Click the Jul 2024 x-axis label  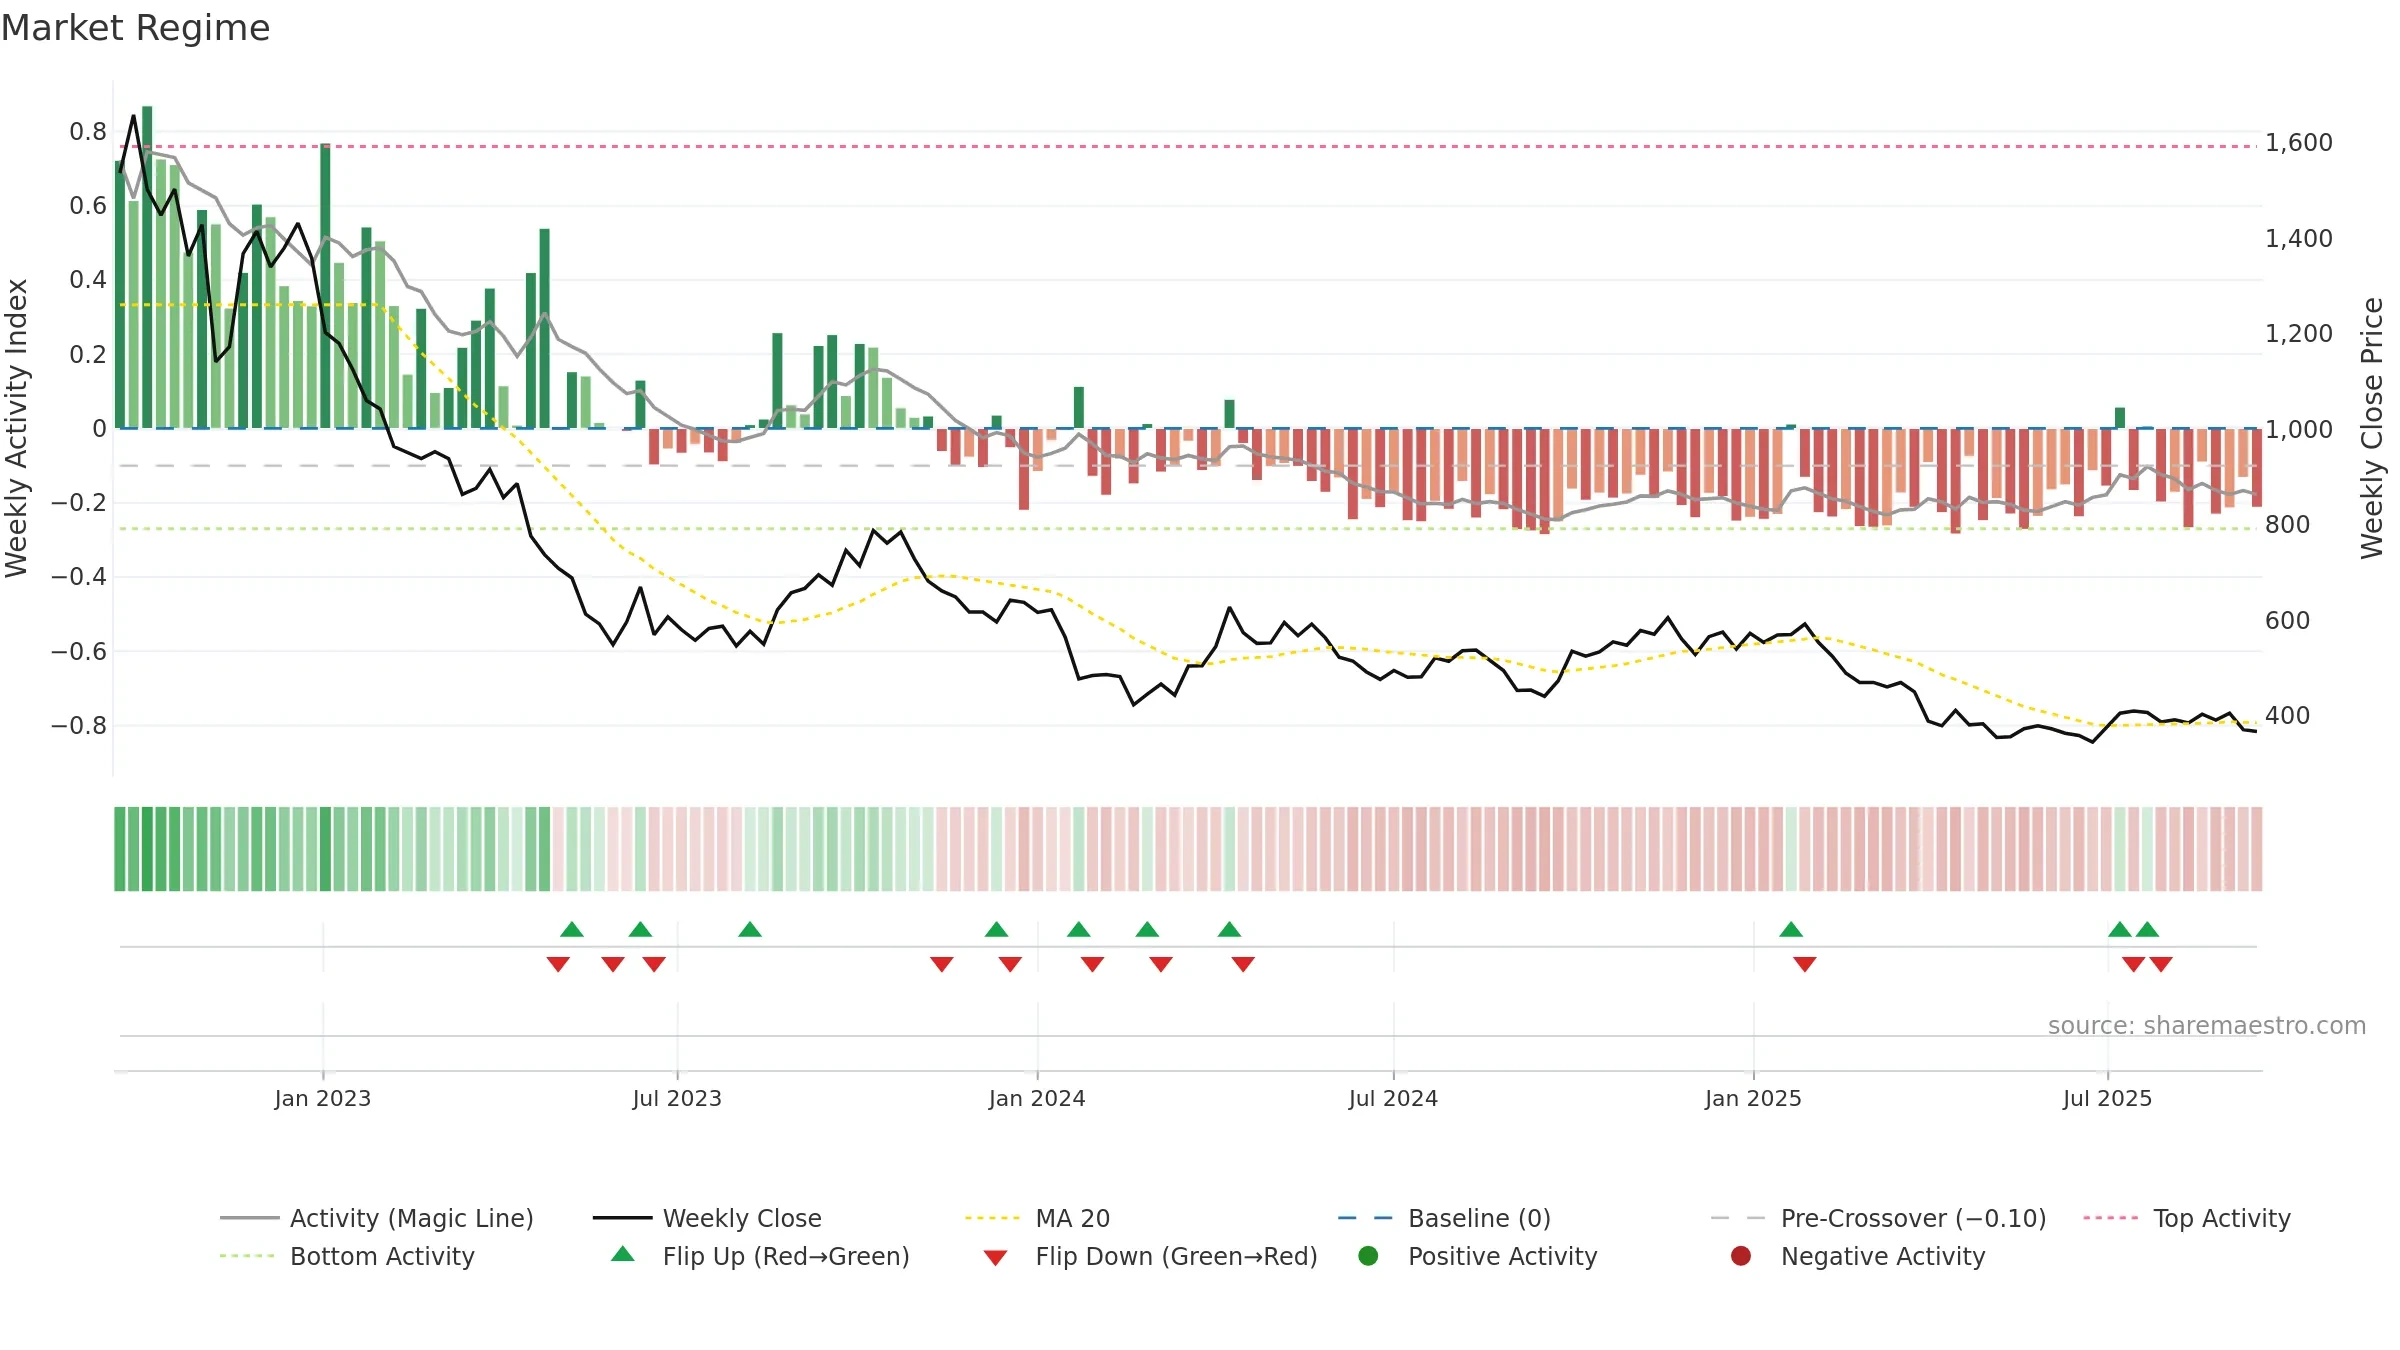pos(1393,1098)
